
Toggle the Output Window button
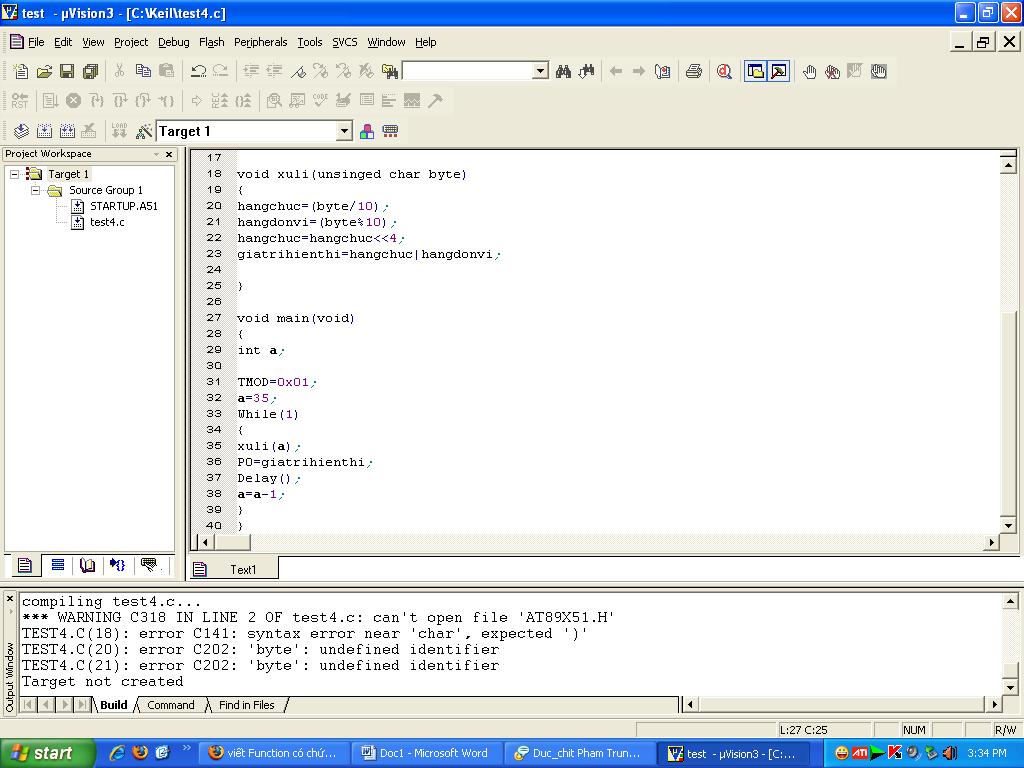pos(779,71)
